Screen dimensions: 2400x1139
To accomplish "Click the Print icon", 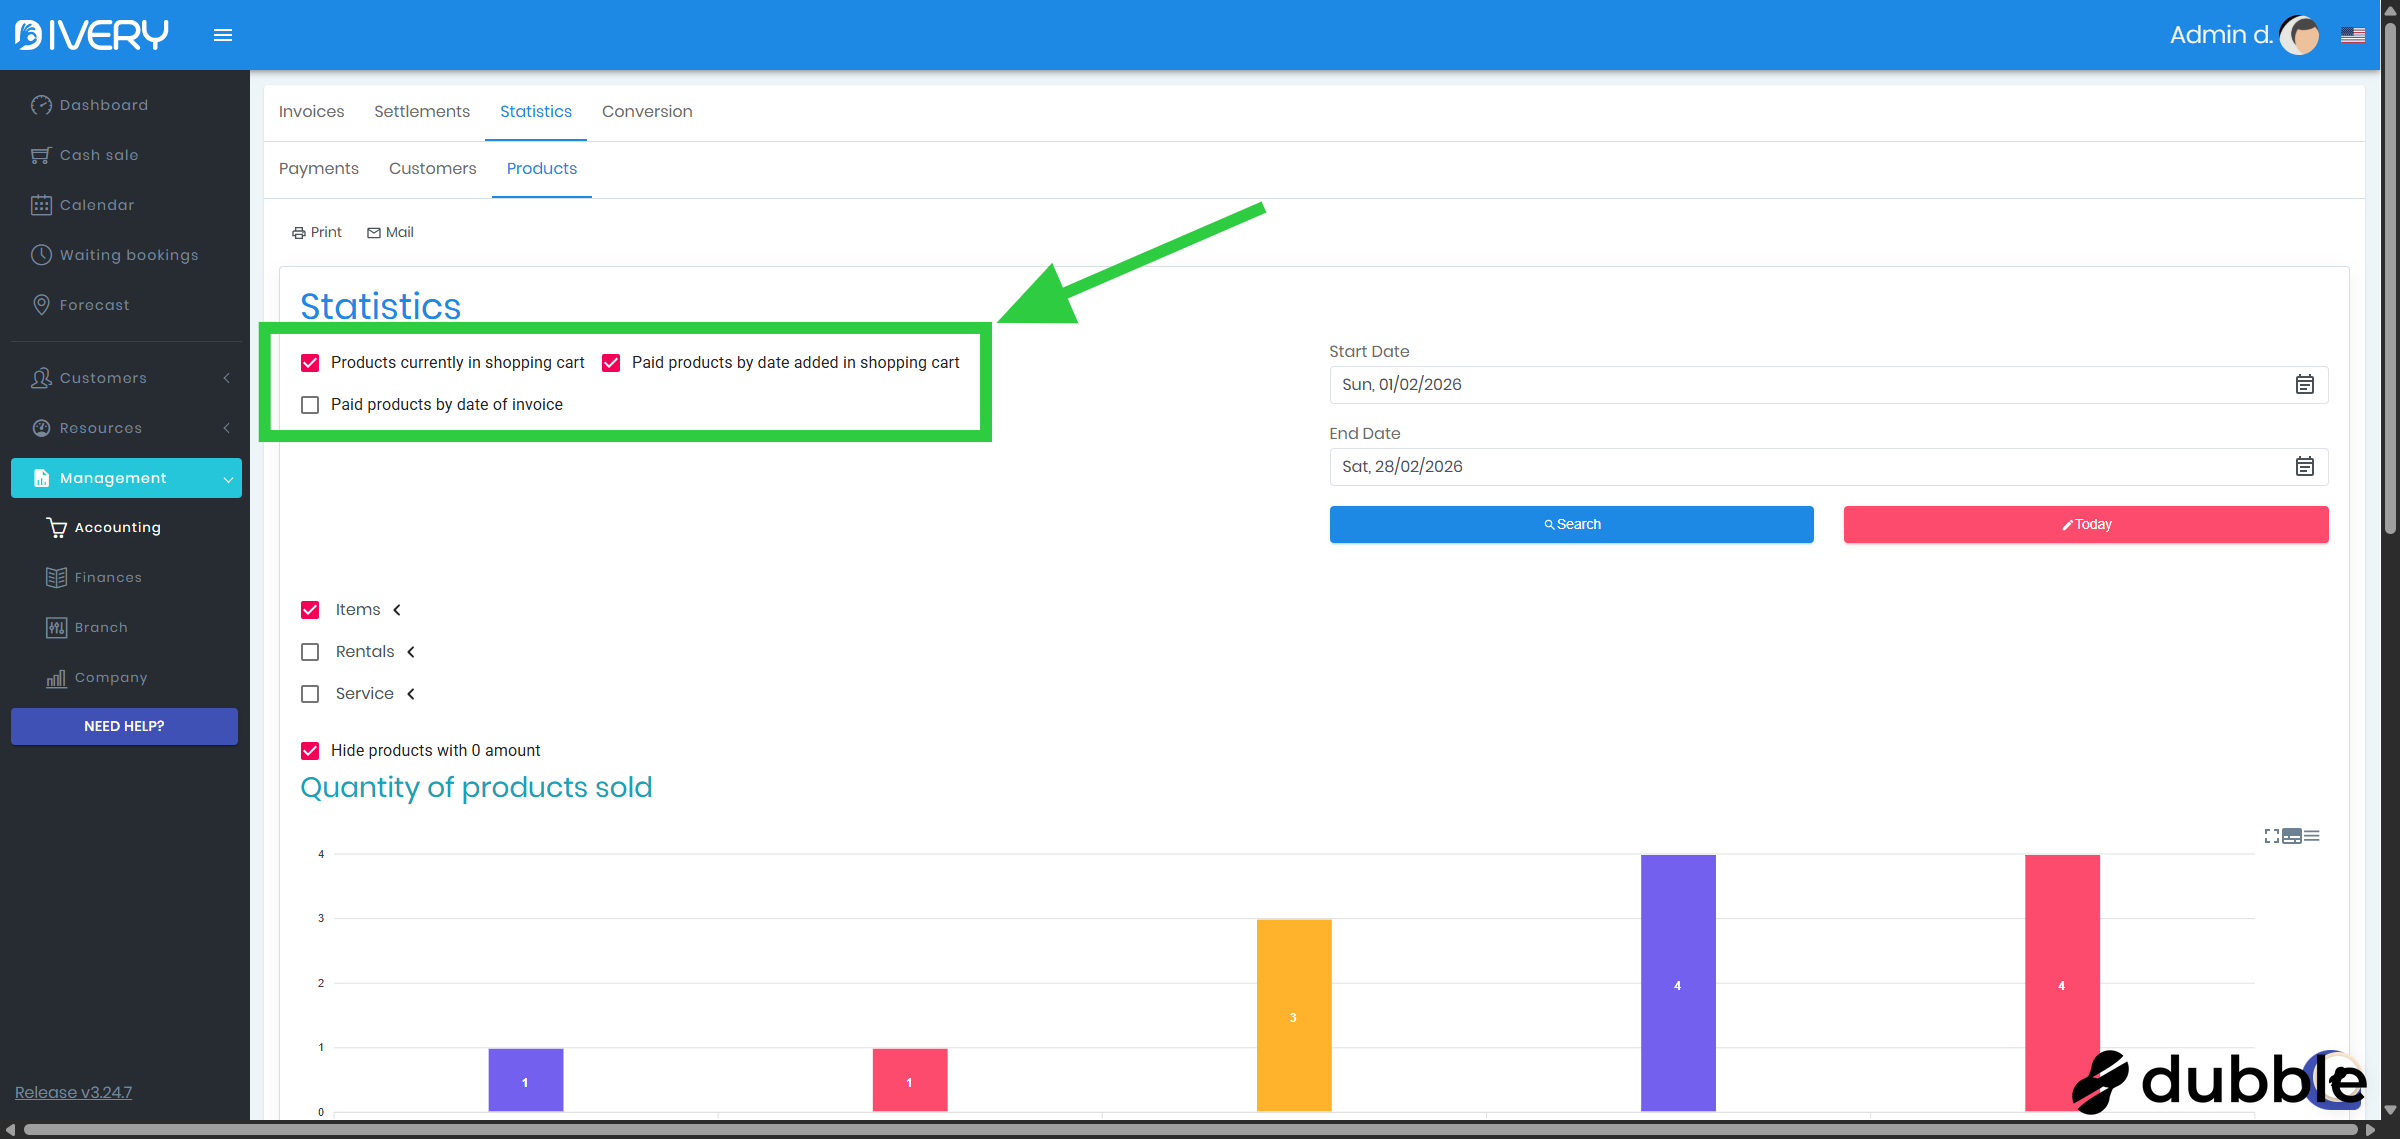I will (x=299, y=233).
